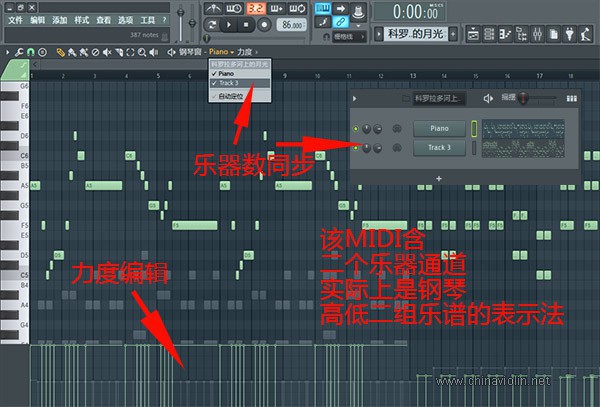Open the pattern selector 科罗..的月光
Image resolution: width=600 pixels, height=407 pixels.
click(x=416, y=34)
